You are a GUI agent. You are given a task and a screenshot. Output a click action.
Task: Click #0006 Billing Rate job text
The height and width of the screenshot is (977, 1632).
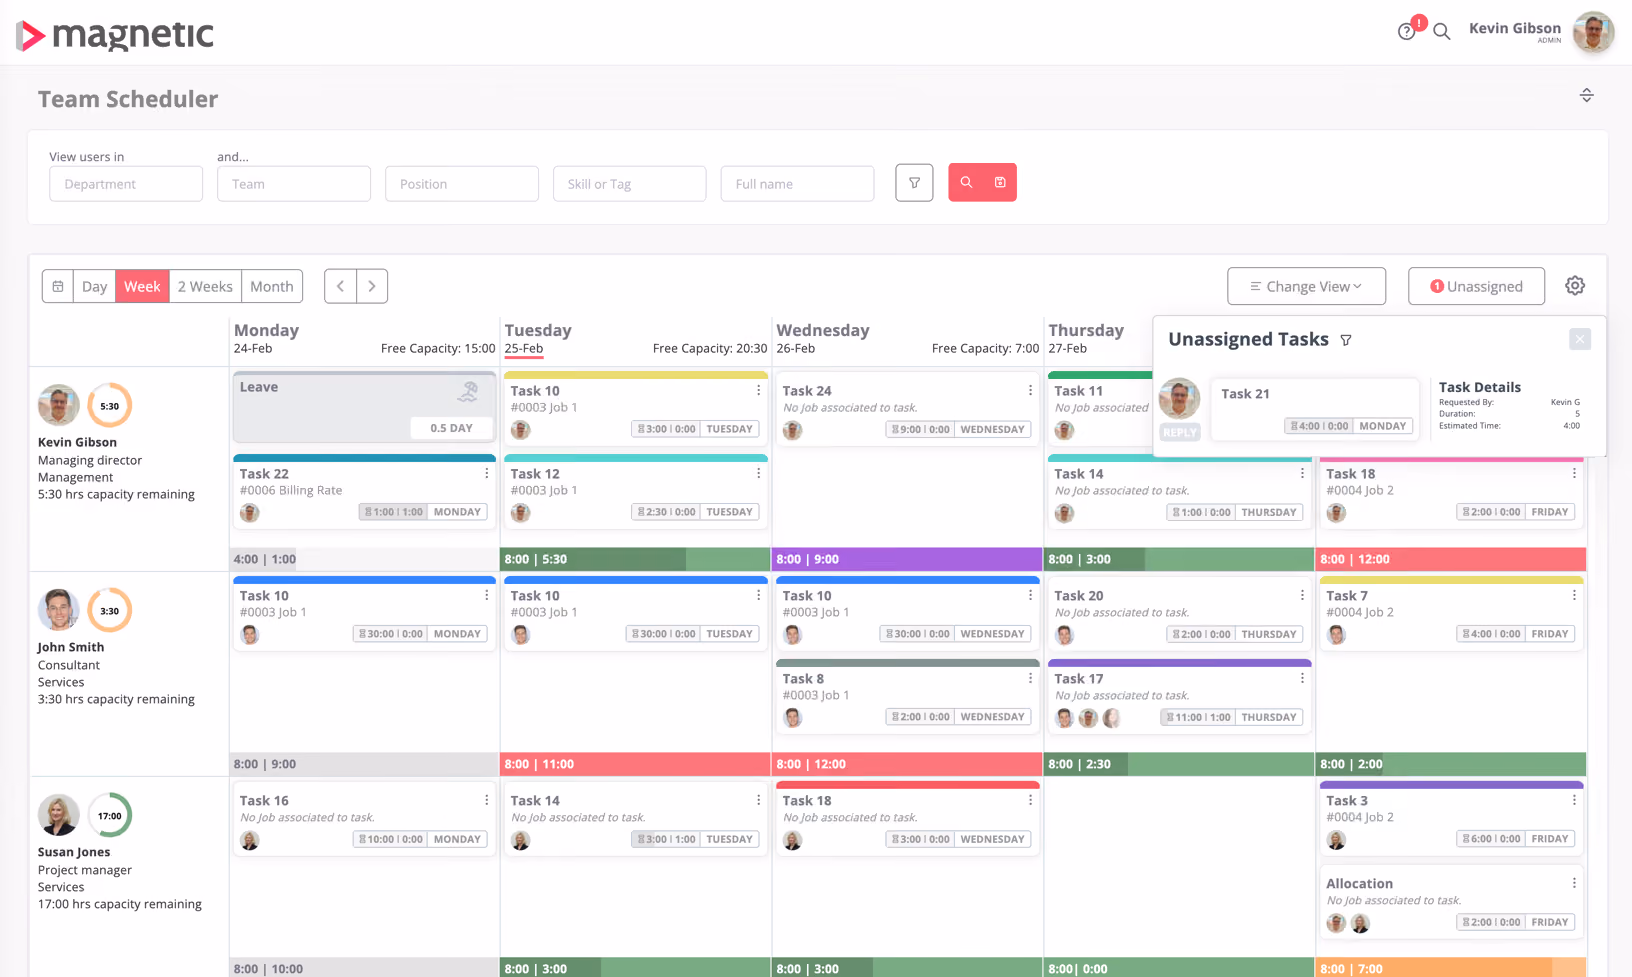pyautogui.click(x=291, y=491)
